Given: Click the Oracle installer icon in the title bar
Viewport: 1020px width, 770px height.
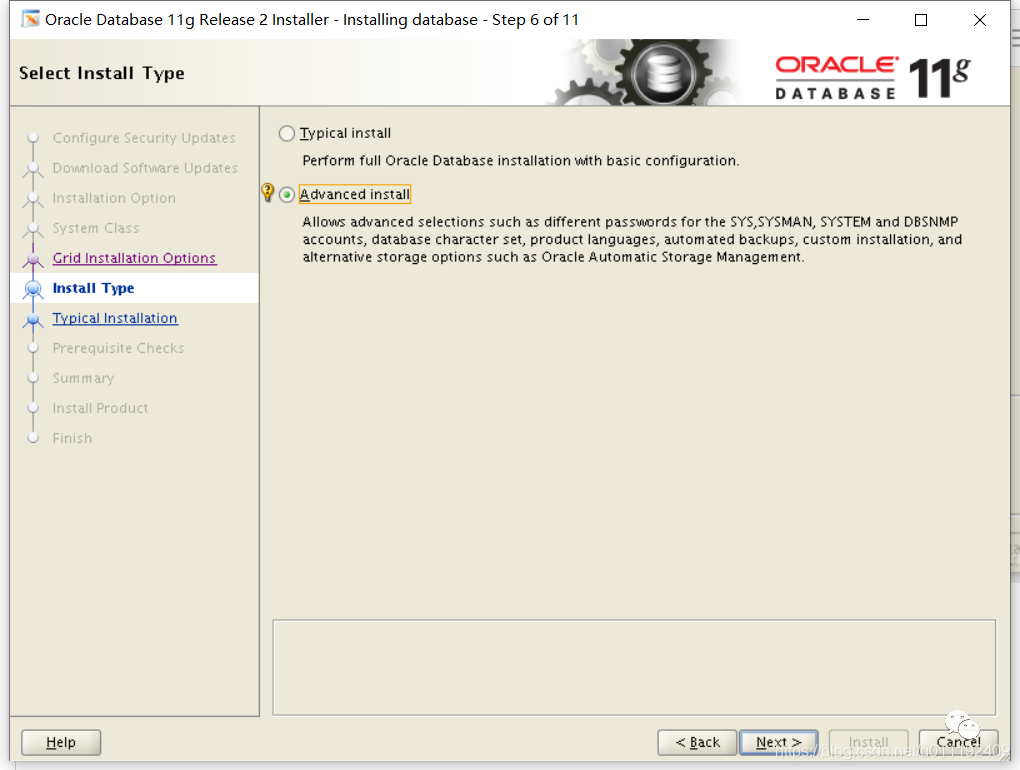Looking at the screenshot, I should [30, 20].
